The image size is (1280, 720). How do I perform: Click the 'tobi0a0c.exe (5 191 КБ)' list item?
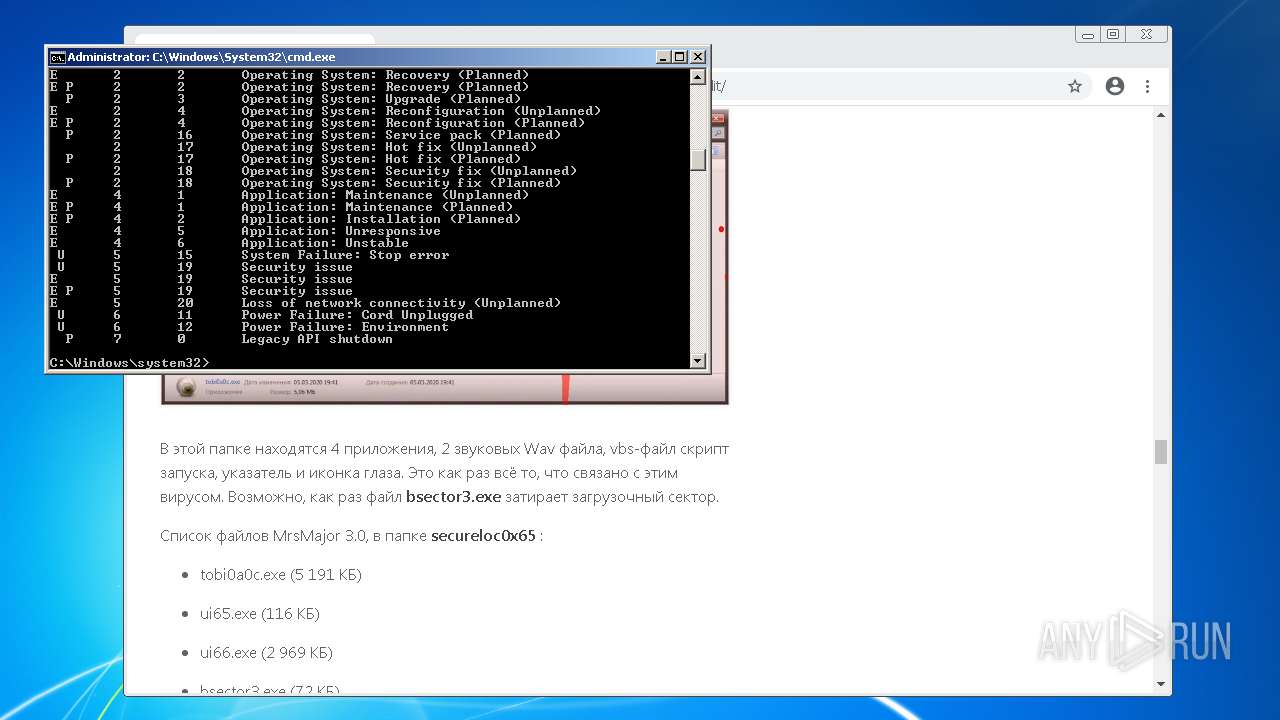pos(281,575)
